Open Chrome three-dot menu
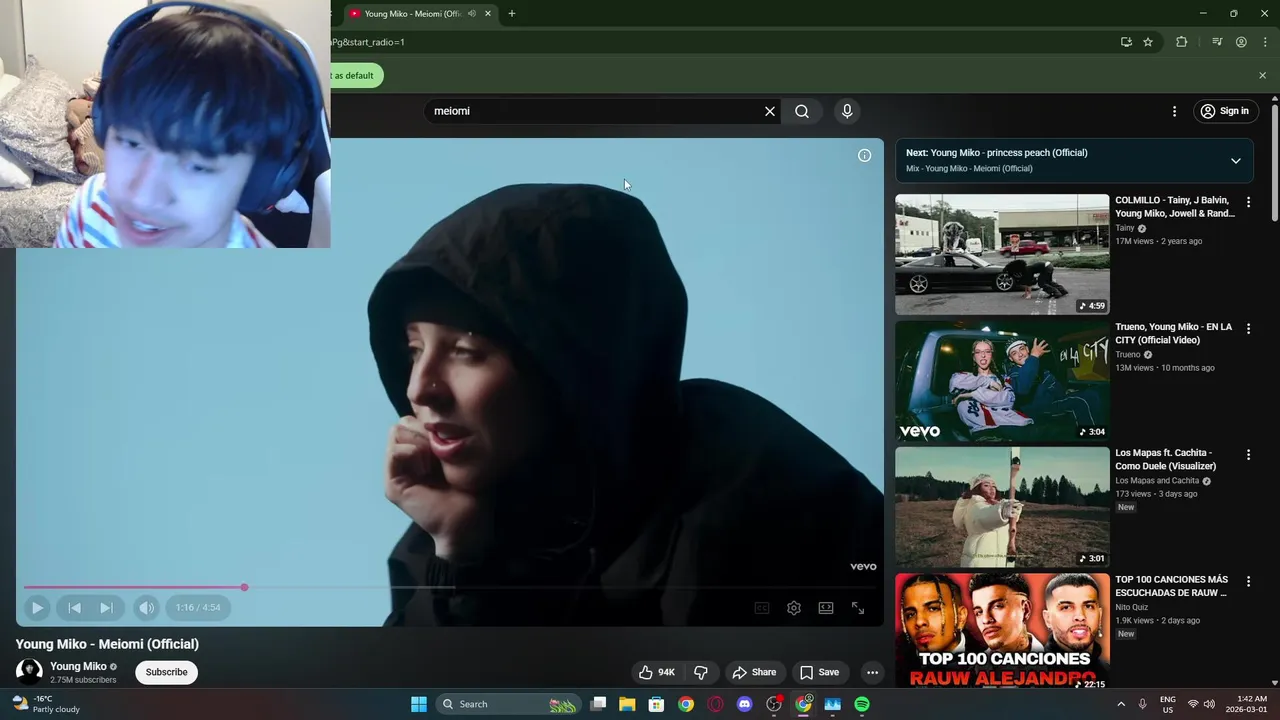This screenshot has width=1280, height=720. (1263, 42)
